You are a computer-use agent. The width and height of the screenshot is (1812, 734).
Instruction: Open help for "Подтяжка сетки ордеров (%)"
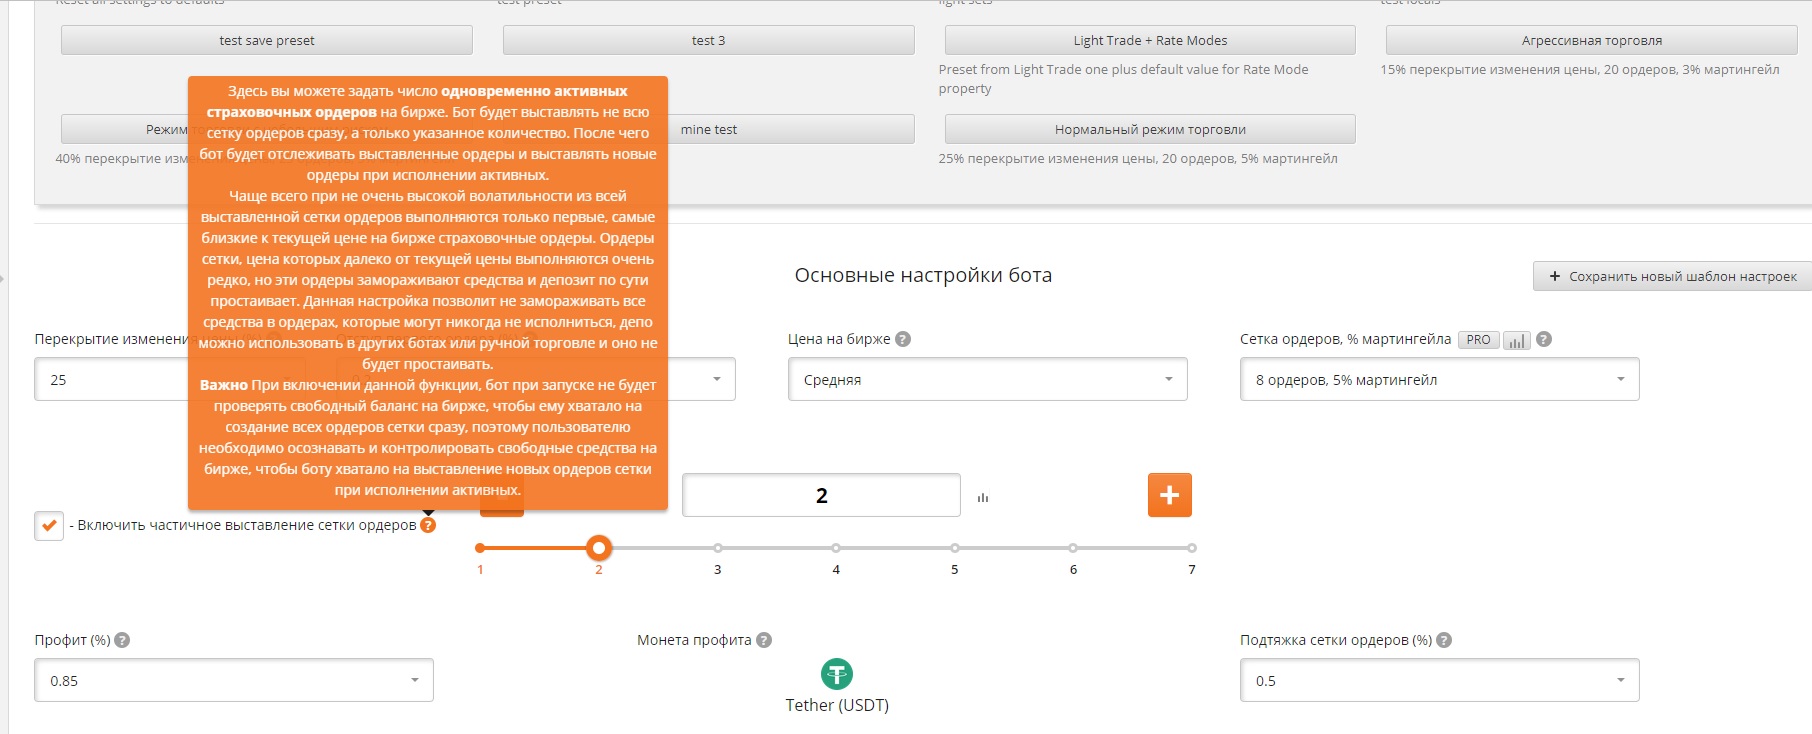pyautogui.click(x=1444, y=640)
